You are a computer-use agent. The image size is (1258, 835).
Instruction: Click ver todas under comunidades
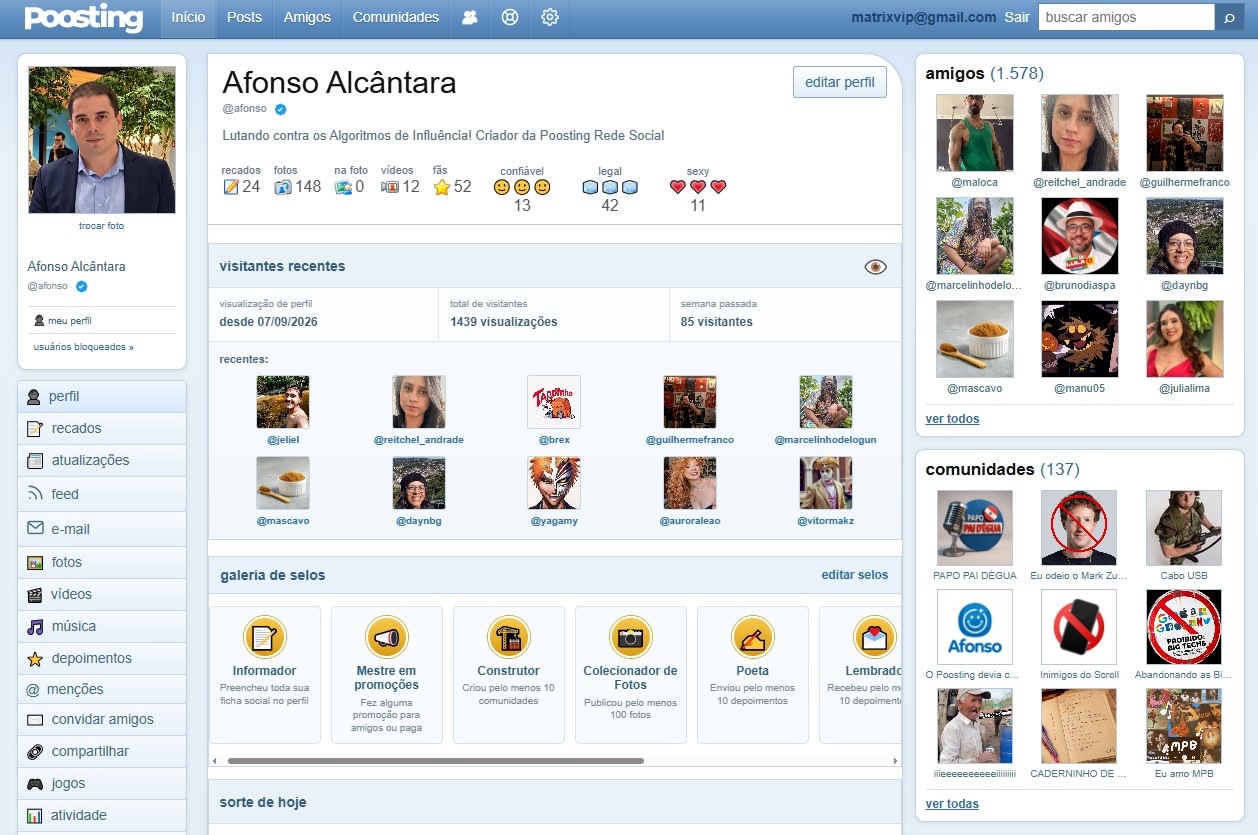point(952,804)
